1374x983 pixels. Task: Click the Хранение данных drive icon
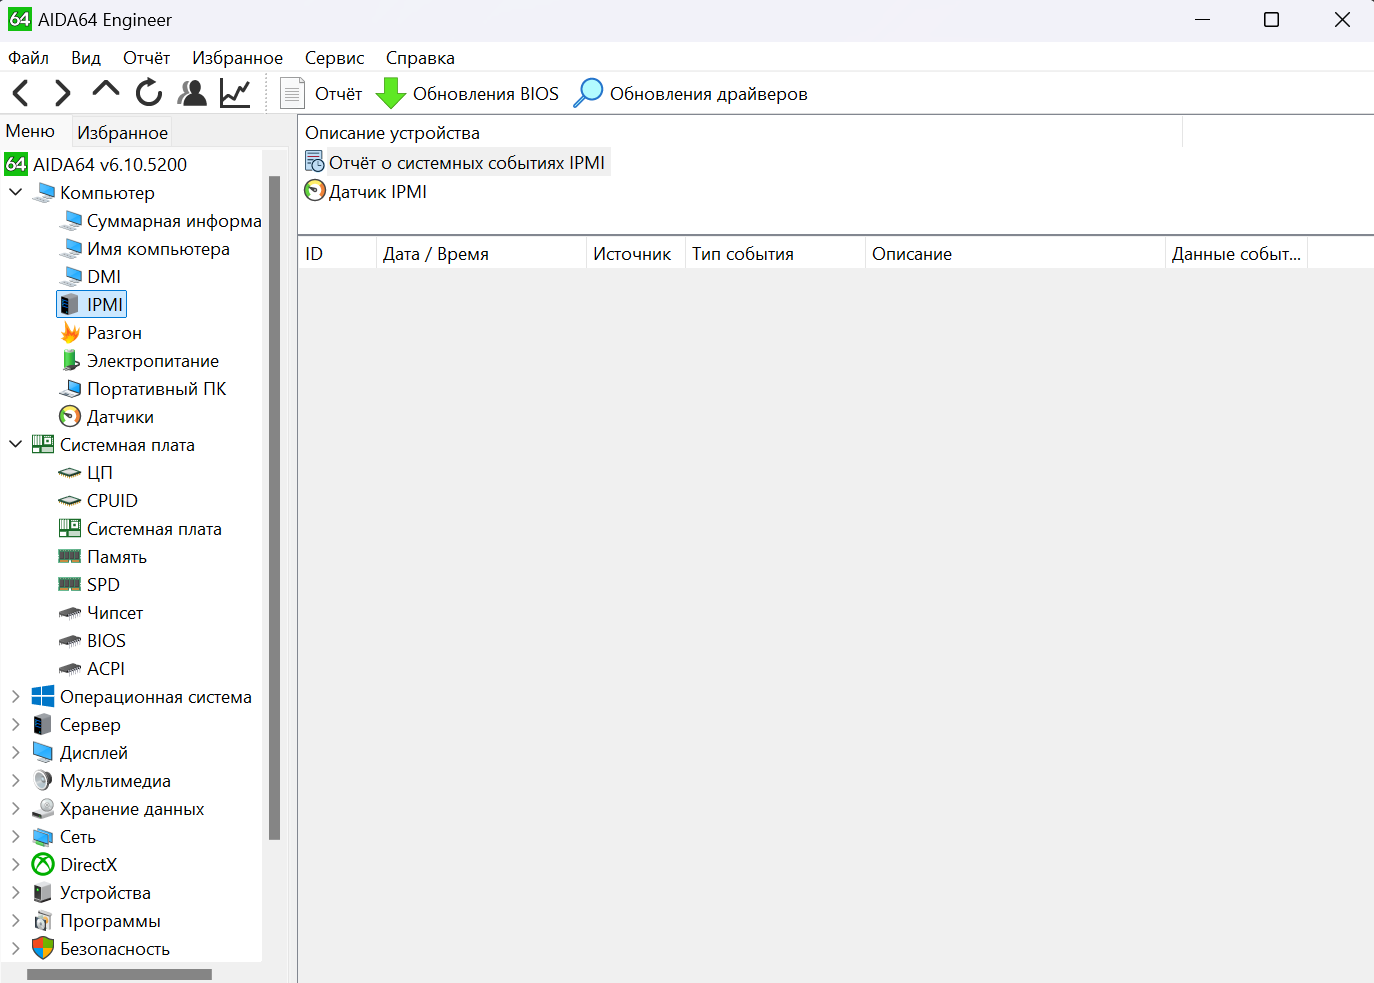coord(43,808)
